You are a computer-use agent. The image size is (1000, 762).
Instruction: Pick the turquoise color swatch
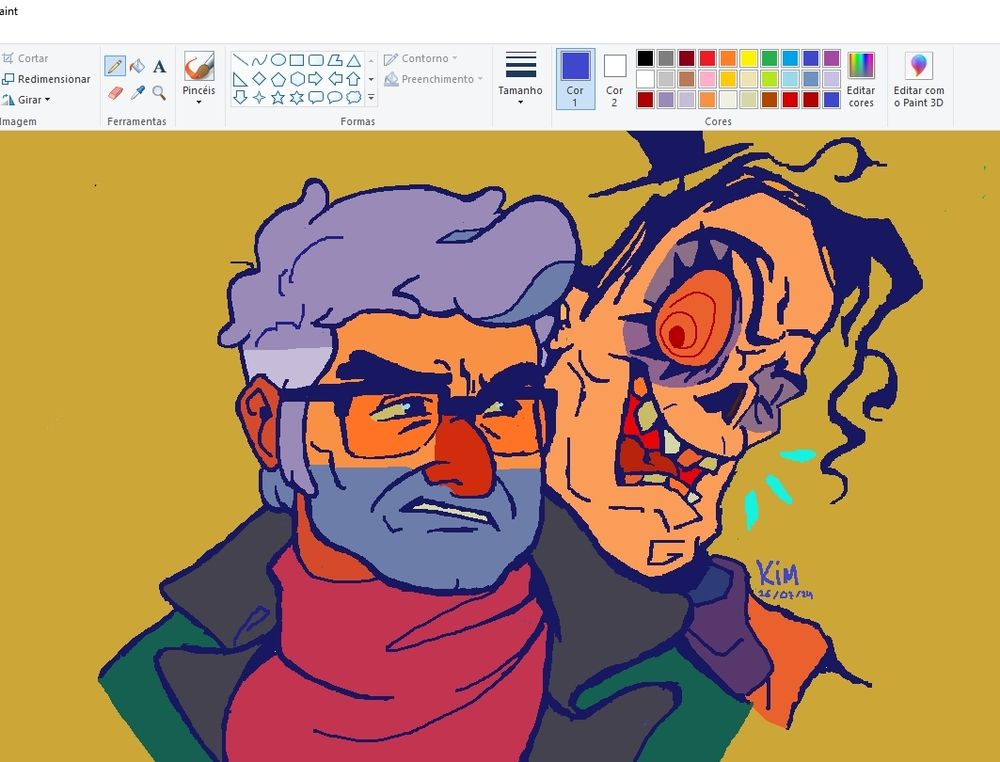click(790, 59)
